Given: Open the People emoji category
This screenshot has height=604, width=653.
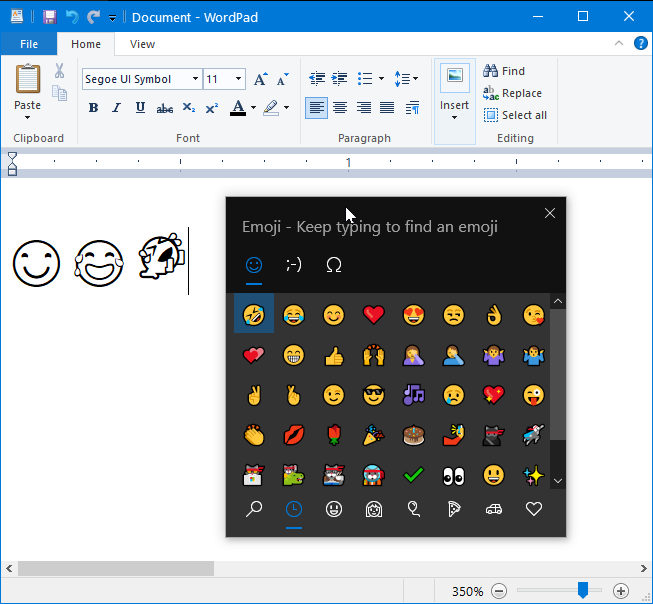Looking at the screenshot, I should (374, 509).
